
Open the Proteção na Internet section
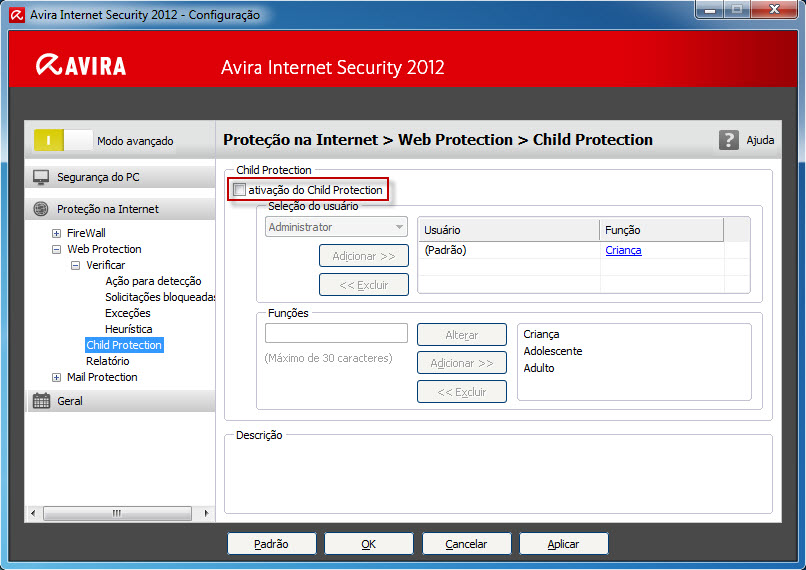click(120, 209)
